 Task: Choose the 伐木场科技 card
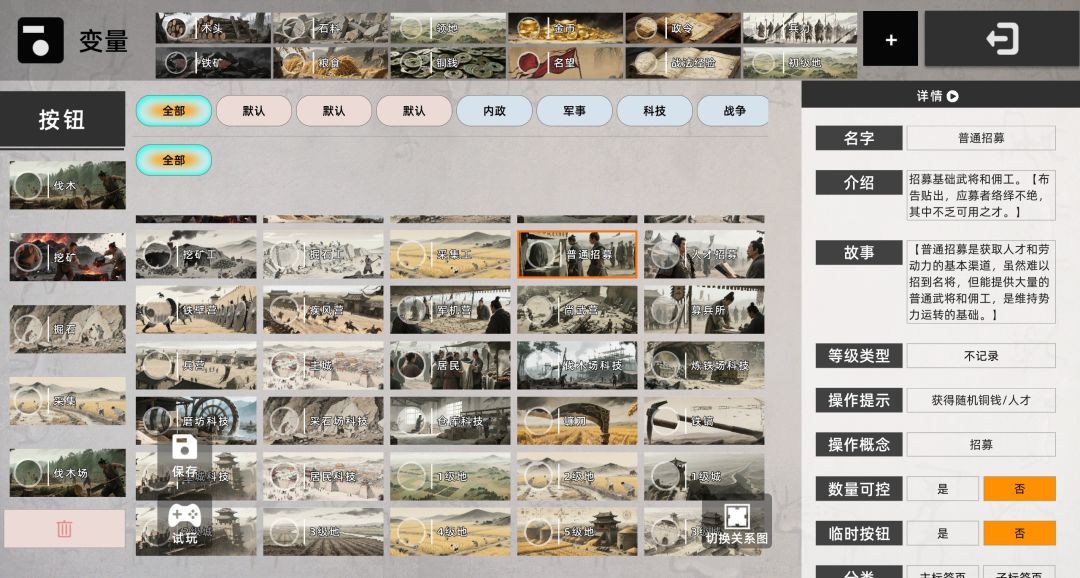coord(577,365)
